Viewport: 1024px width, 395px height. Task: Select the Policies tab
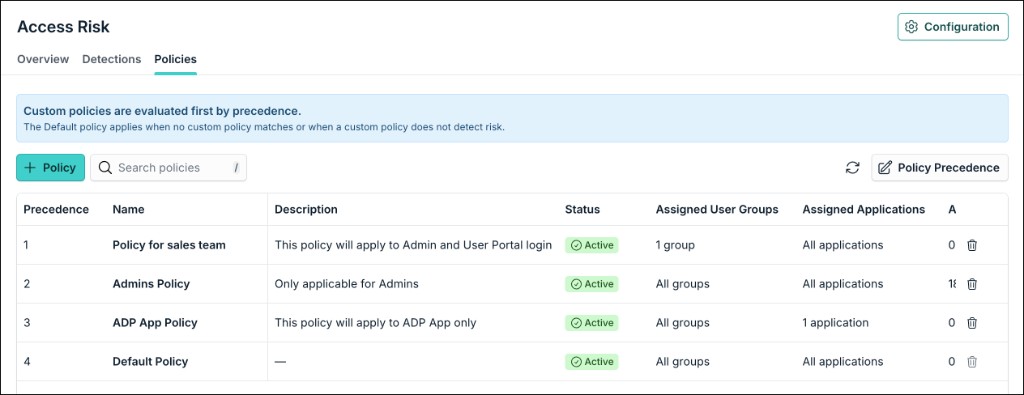175,59
